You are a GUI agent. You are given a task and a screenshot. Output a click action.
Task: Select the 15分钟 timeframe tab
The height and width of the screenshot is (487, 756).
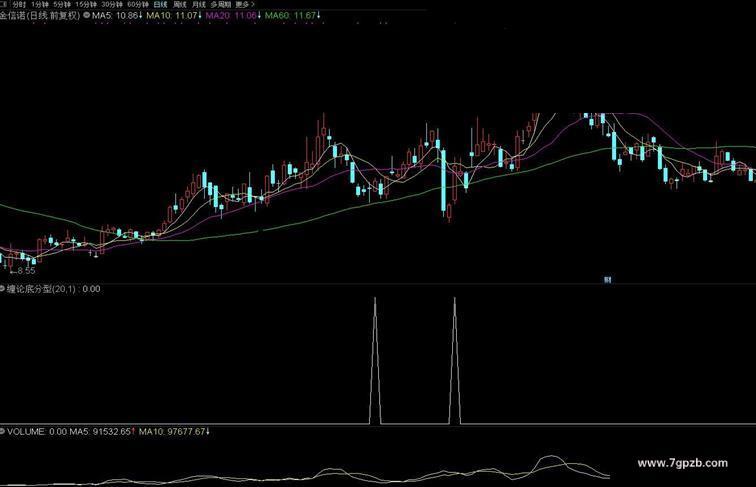[x=85, y=4]
